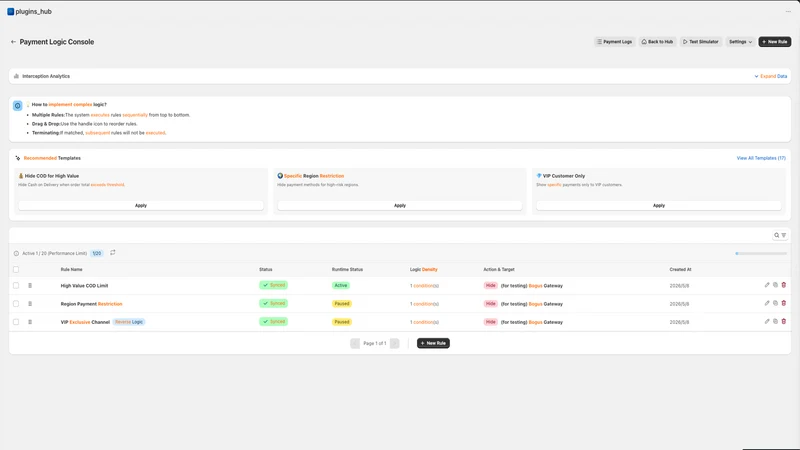This screenshot has height=450, width=800.
Task: Click the Interception Analytics chart icon
Action: pos(16,76)
